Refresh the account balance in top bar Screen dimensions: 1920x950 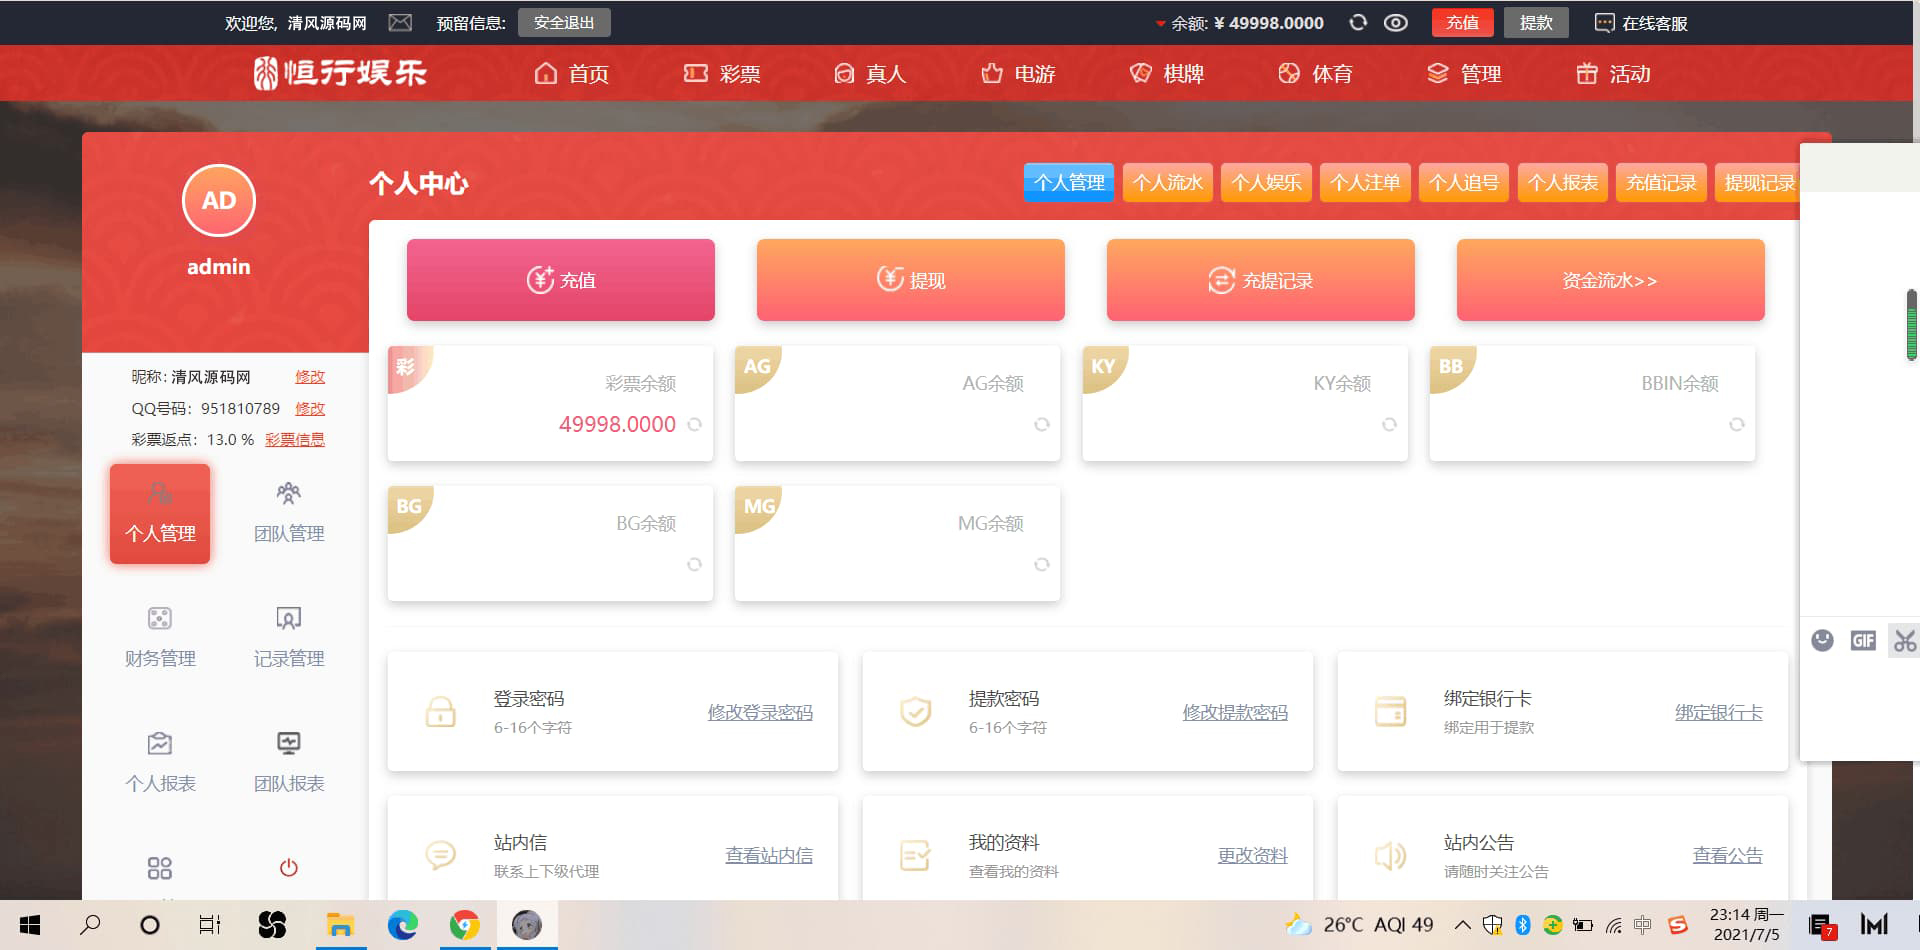click(x=1357, y=22)
